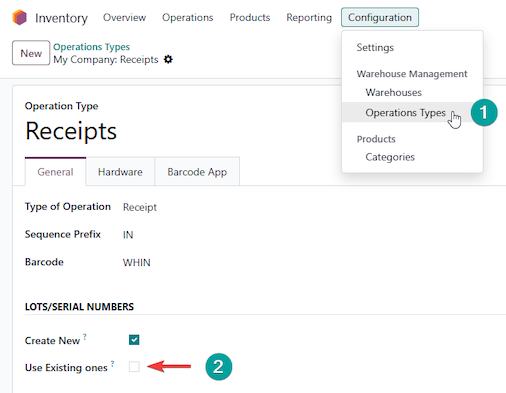Follow the Operations Types breadcrumb link
This screenshot has width=506, height=393.
click(91, 47)
